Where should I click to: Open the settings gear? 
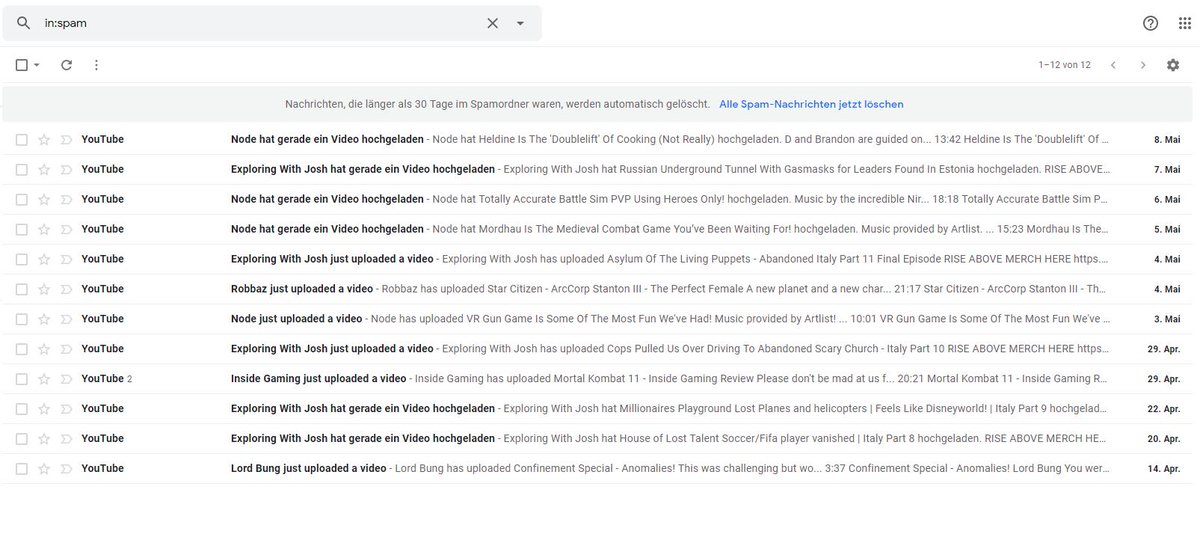click(1173, 65)
